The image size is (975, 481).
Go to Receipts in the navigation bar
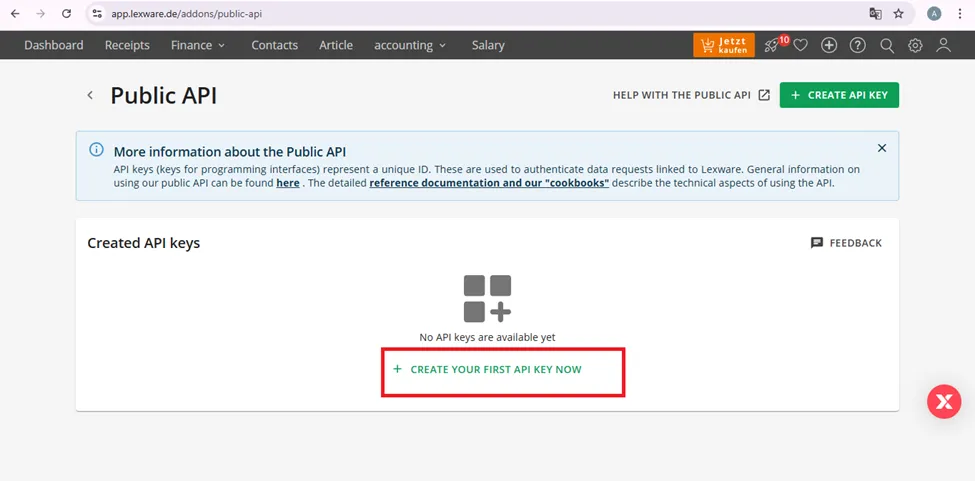127,45
